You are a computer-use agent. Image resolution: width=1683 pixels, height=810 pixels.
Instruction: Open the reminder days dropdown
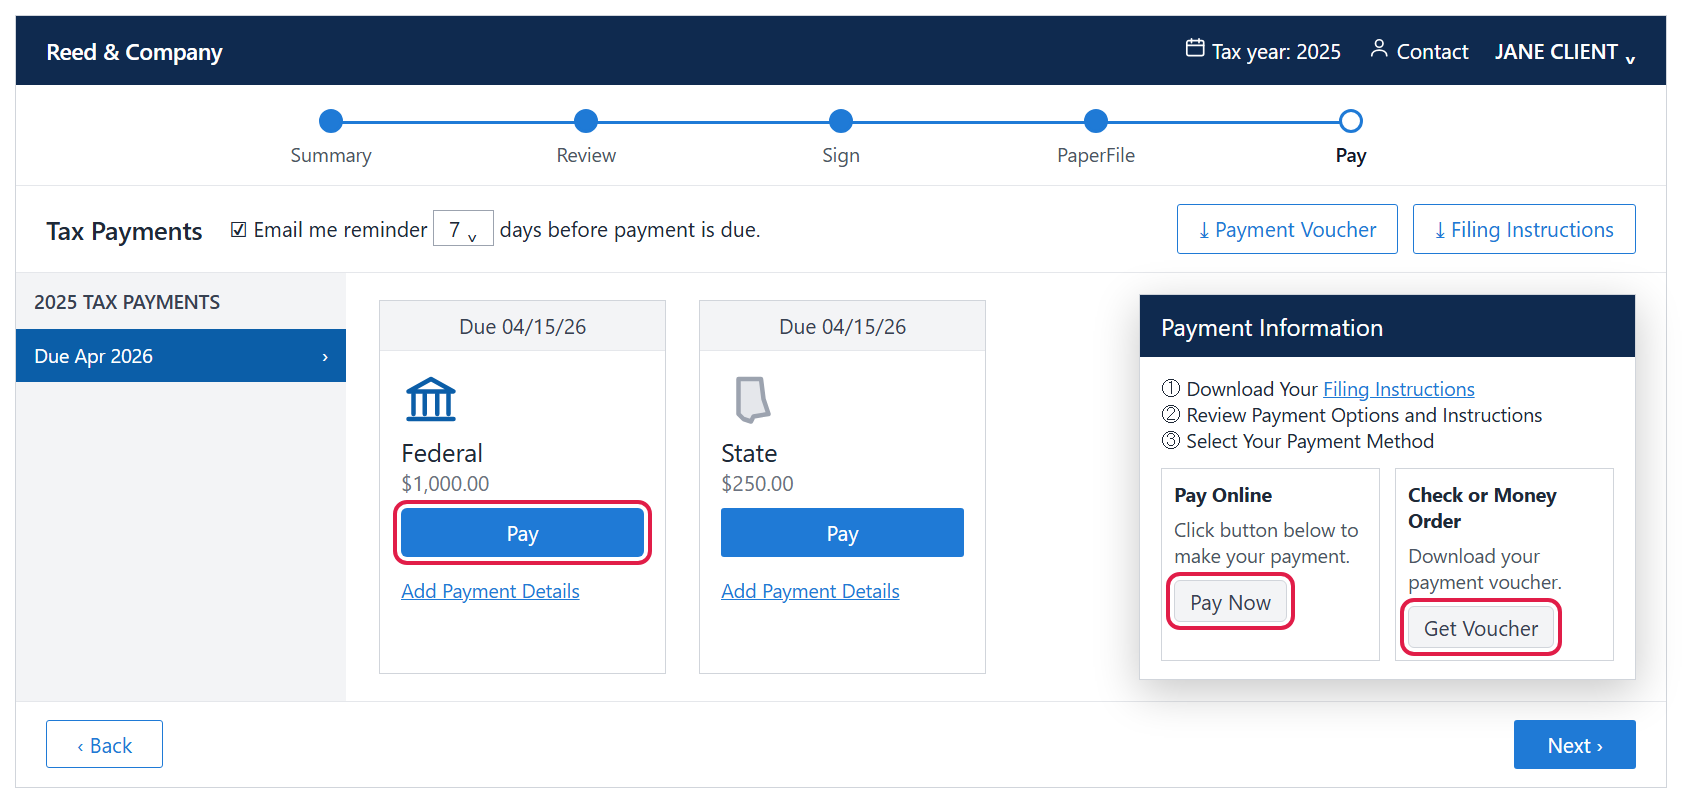(463, 229)
